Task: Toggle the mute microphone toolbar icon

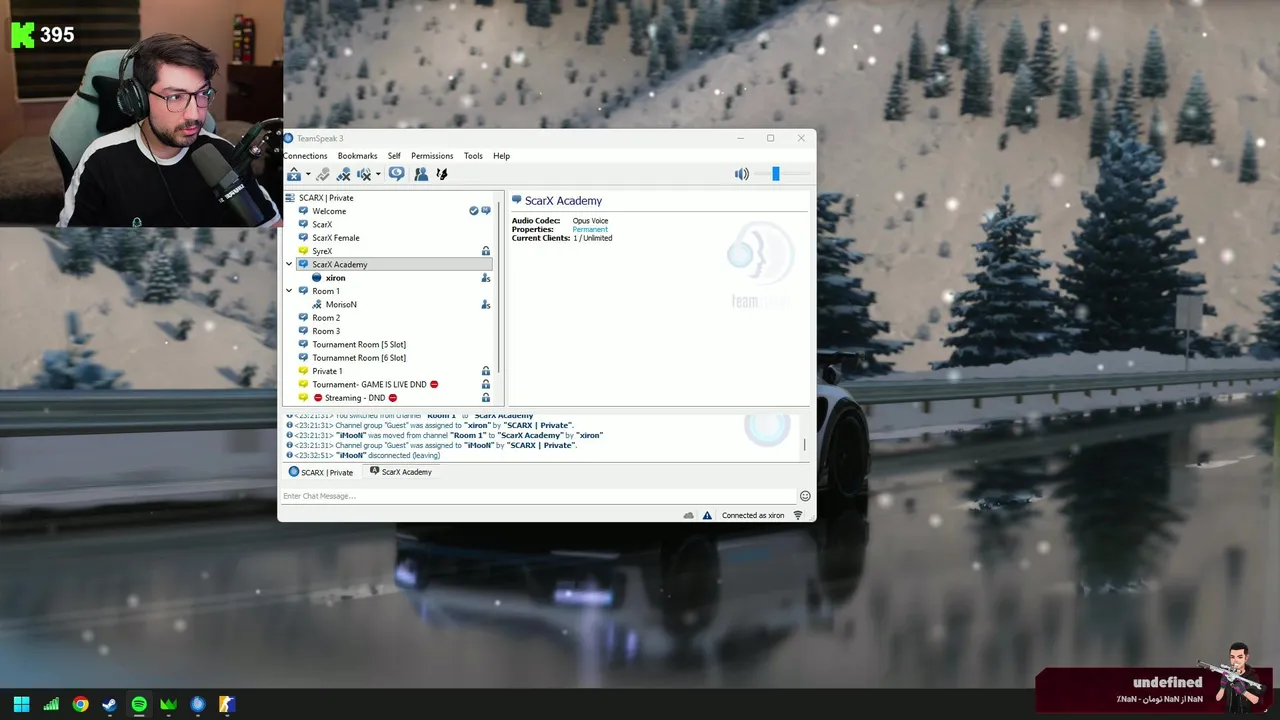Action: pos(343,174)
